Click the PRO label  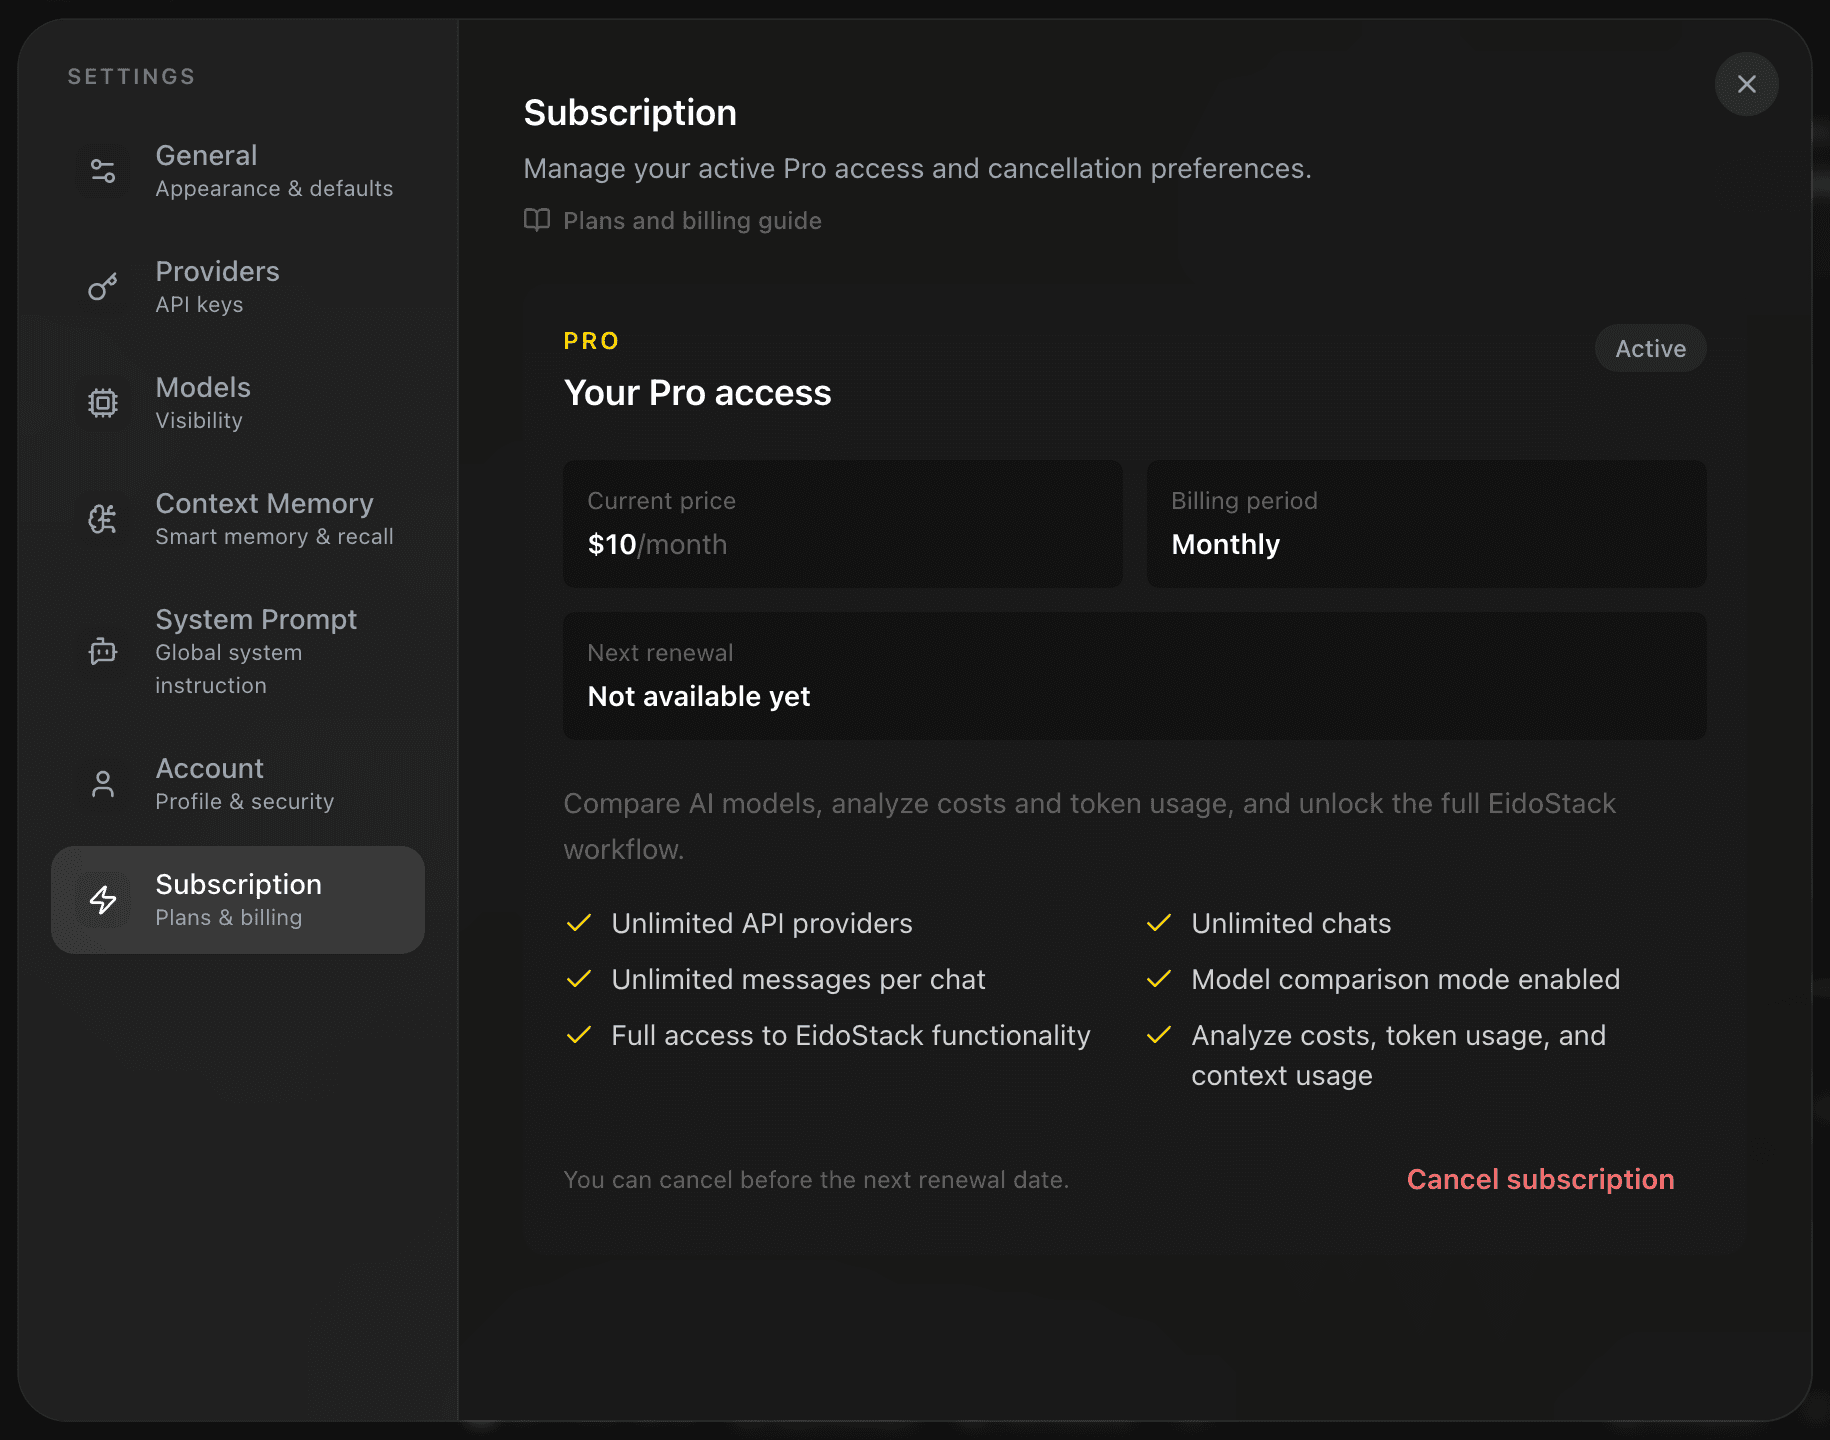(x=591, y=341)
